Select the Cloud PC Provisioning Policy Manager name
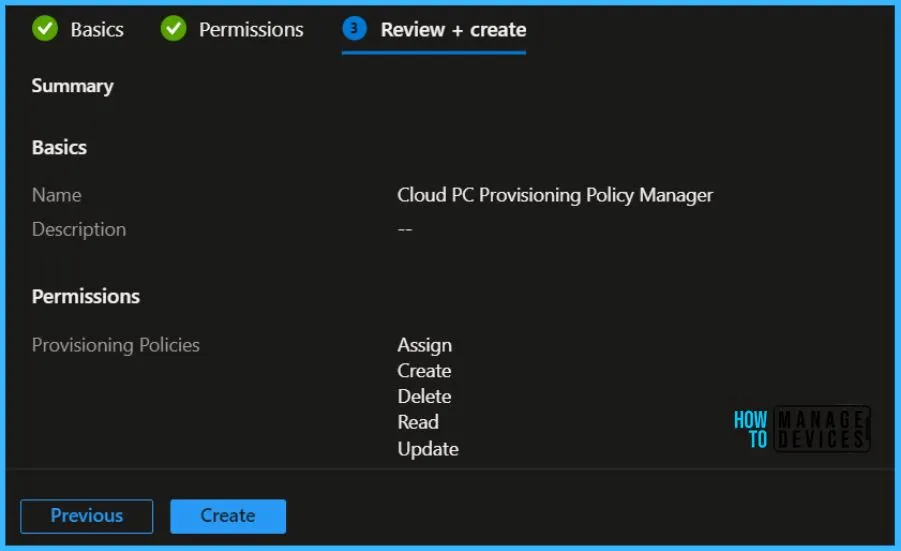The width and height of the screenshot is (901, 551). pos(555,195)
